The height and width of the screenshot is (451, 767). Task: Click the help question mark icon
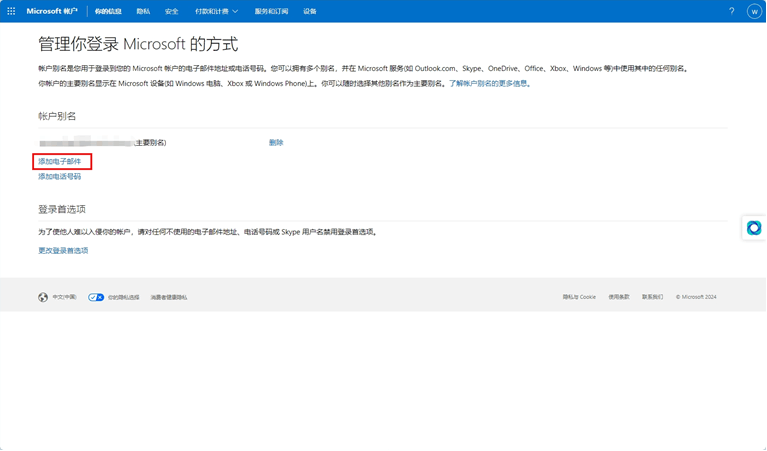(731, 11)
